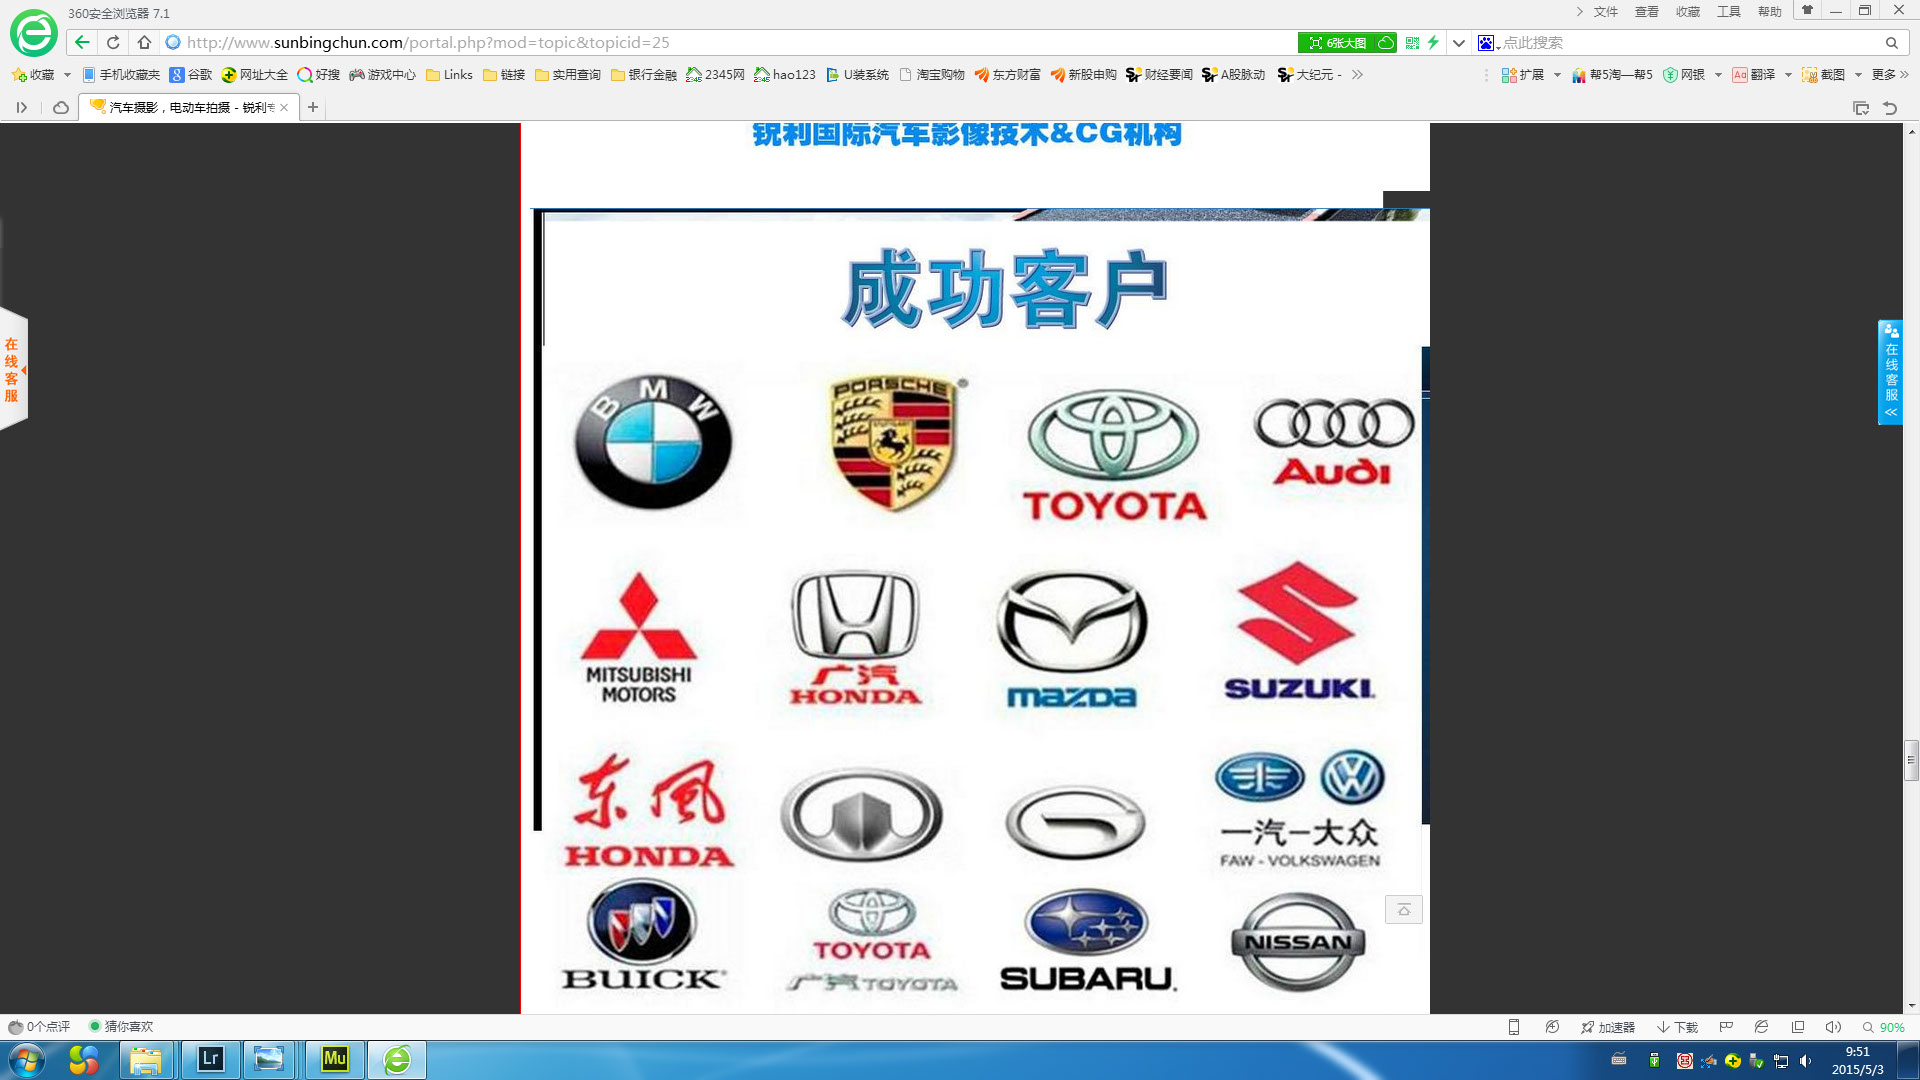
Task: Click the history clock icon in status bar
Action: (x=1552, y=1027)
